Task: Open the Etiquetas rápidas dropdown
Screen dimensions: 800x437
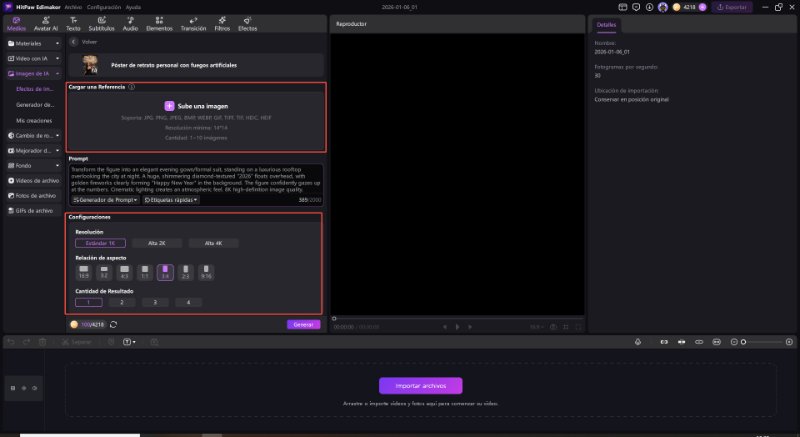Action: [x=171, y=200]
